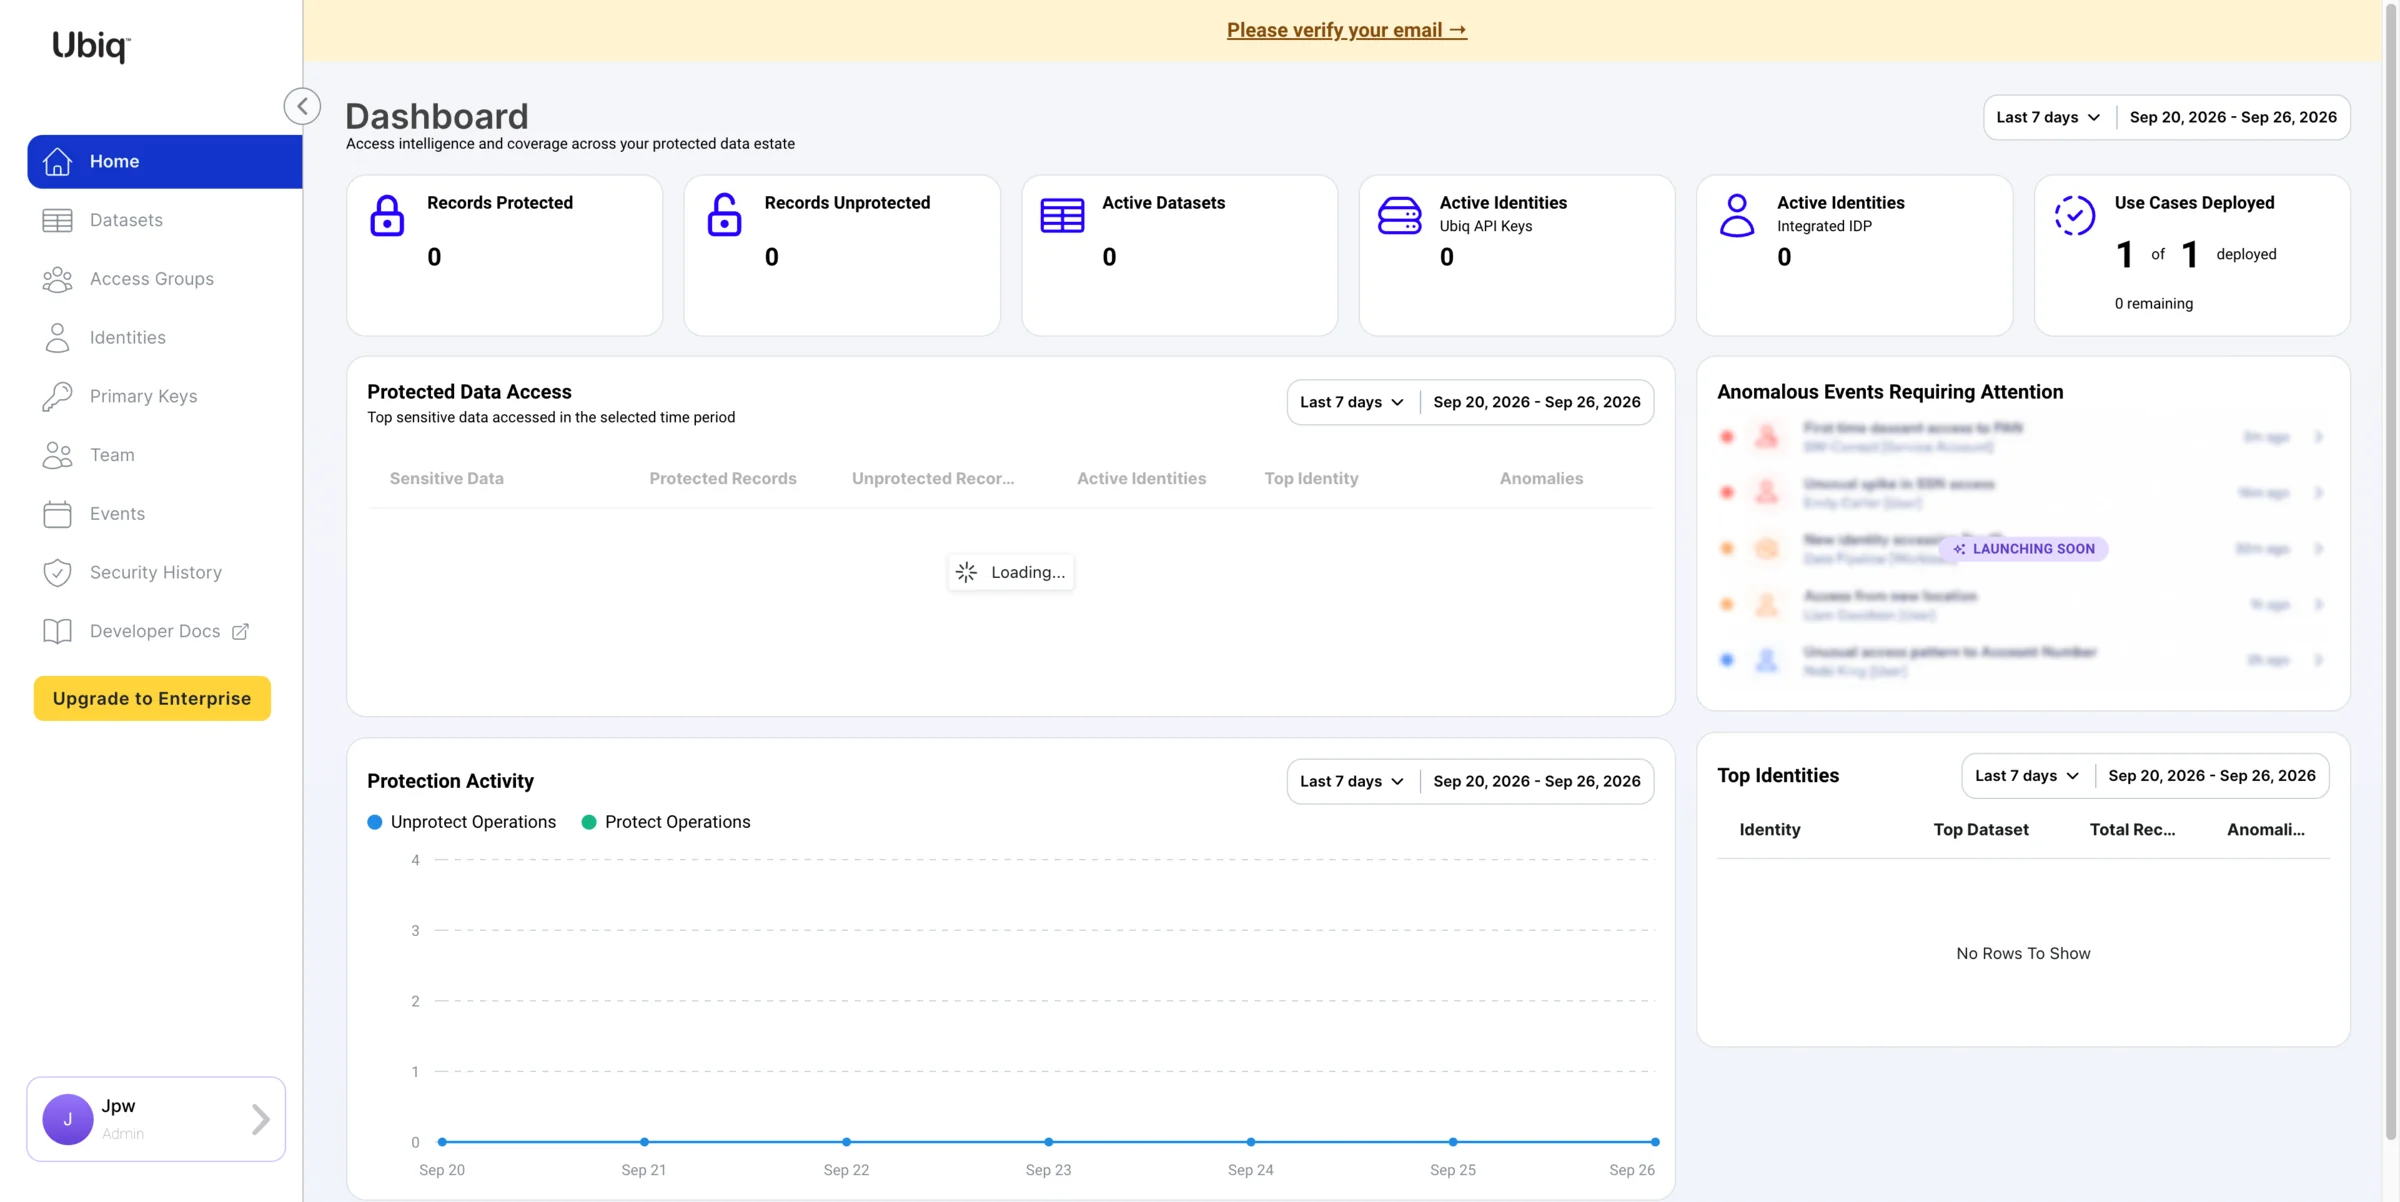This screenshot has width=2400, height=1202.
Task: Open Dashboard Last 7 days dropdown
Action: point(2048,117)
